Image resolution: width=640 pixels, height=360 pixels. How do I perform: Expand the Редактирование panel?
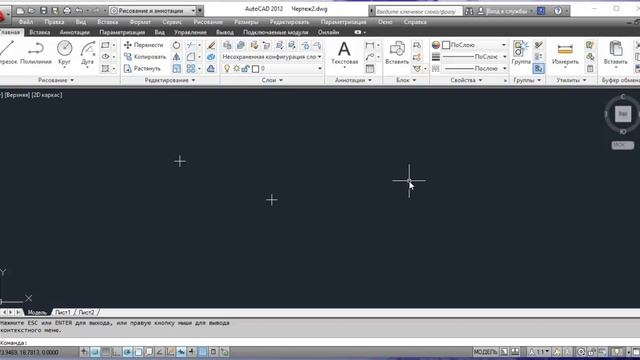tap(170, 80)
